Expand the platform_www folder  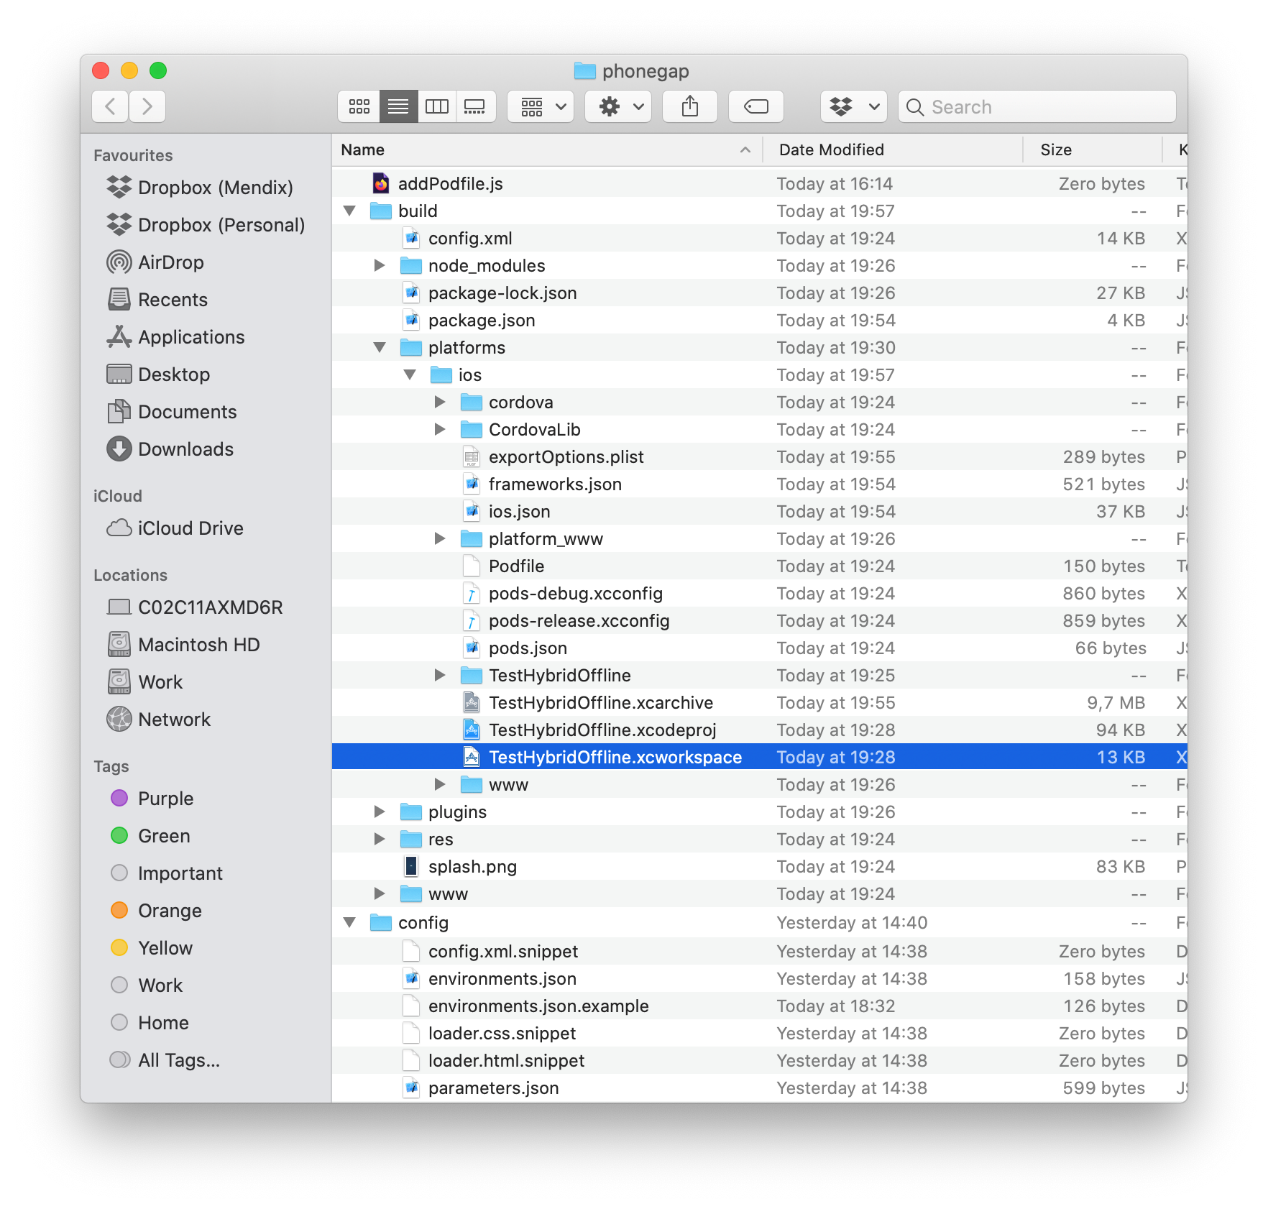(x=440, y=539)
